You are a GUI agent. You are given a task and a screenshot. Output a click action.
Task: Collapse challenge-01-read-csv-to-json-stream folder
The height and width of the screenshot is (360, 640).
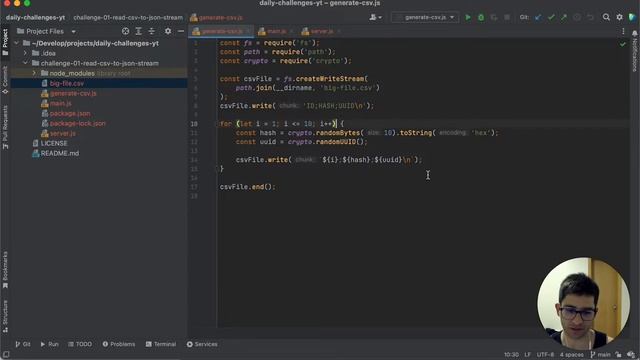click(25, 63)
